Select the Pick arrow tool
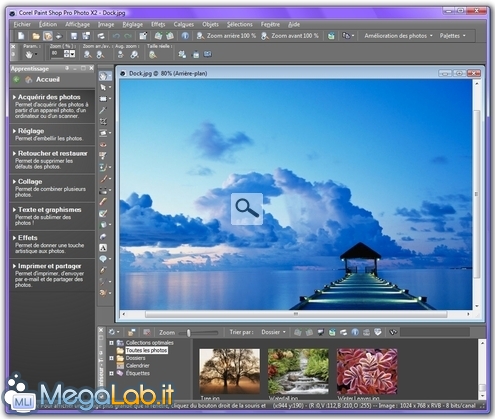The image size is (495, 419). coord(103,87)
